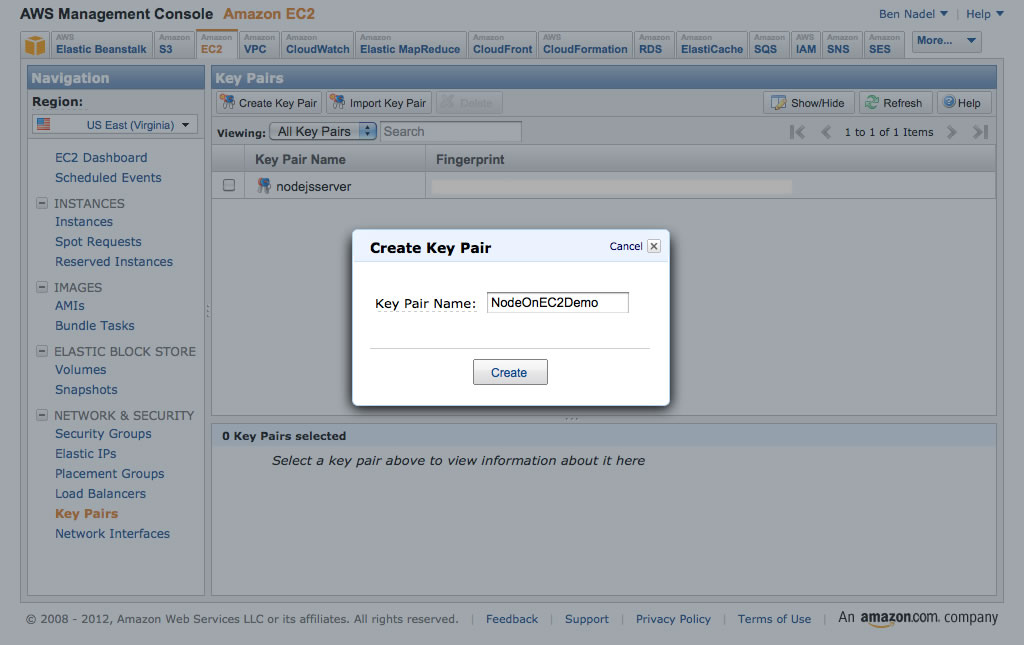Switch to the ElastiCache tab
The image size is (1024, 645).
click(712, 44)
